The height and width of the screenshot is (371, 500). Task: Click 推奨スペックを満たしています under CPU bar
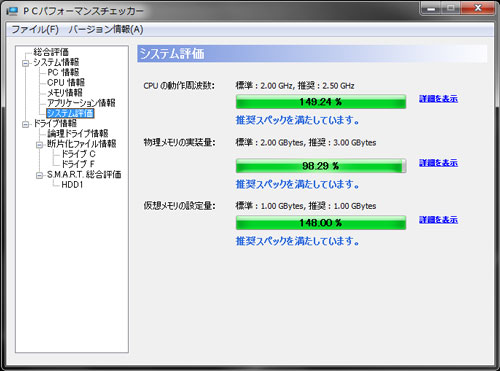pos(298,120)
